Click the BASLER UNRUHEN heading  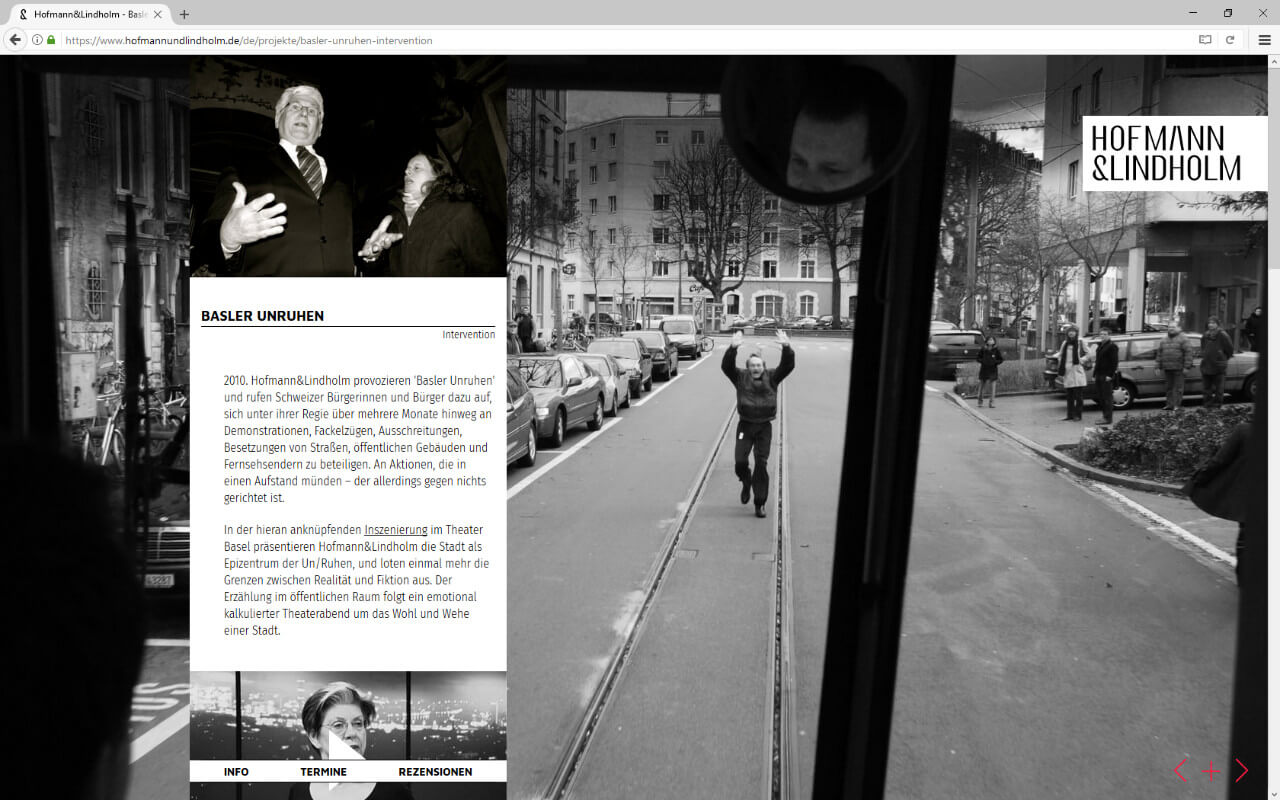click(262, 316)
